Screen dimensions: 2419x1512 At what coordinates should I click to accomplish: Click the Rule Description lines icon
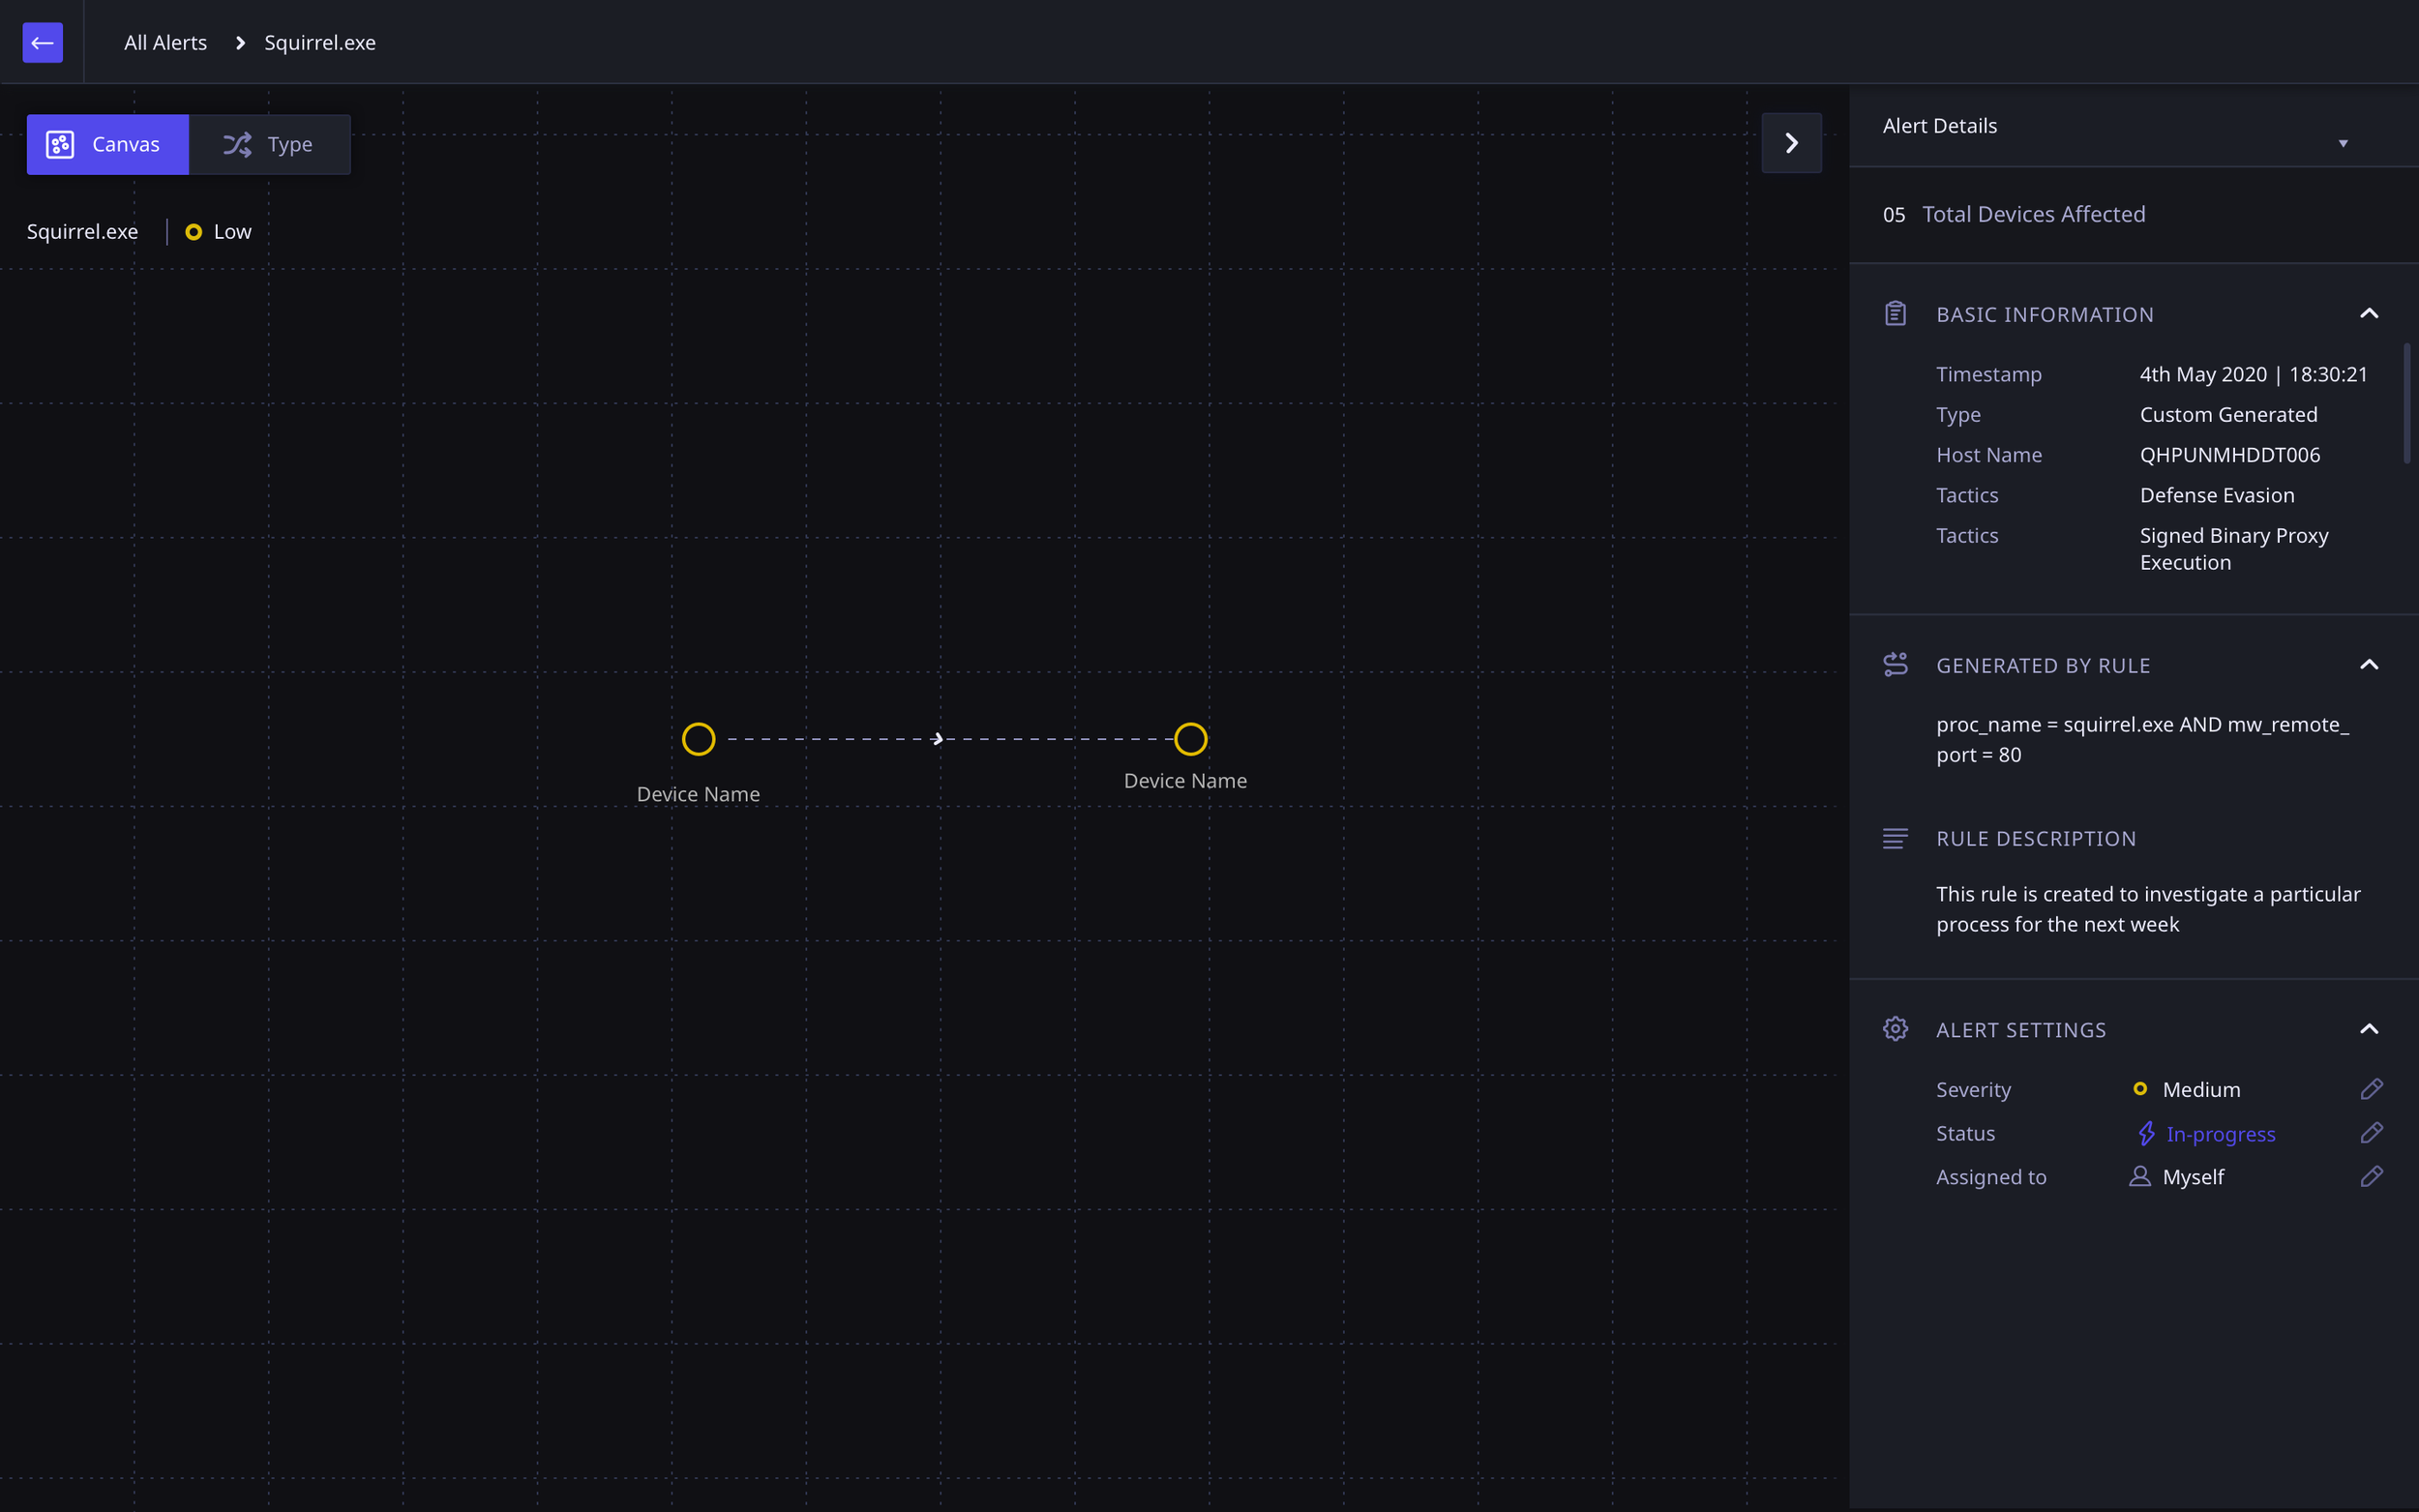1895,839
